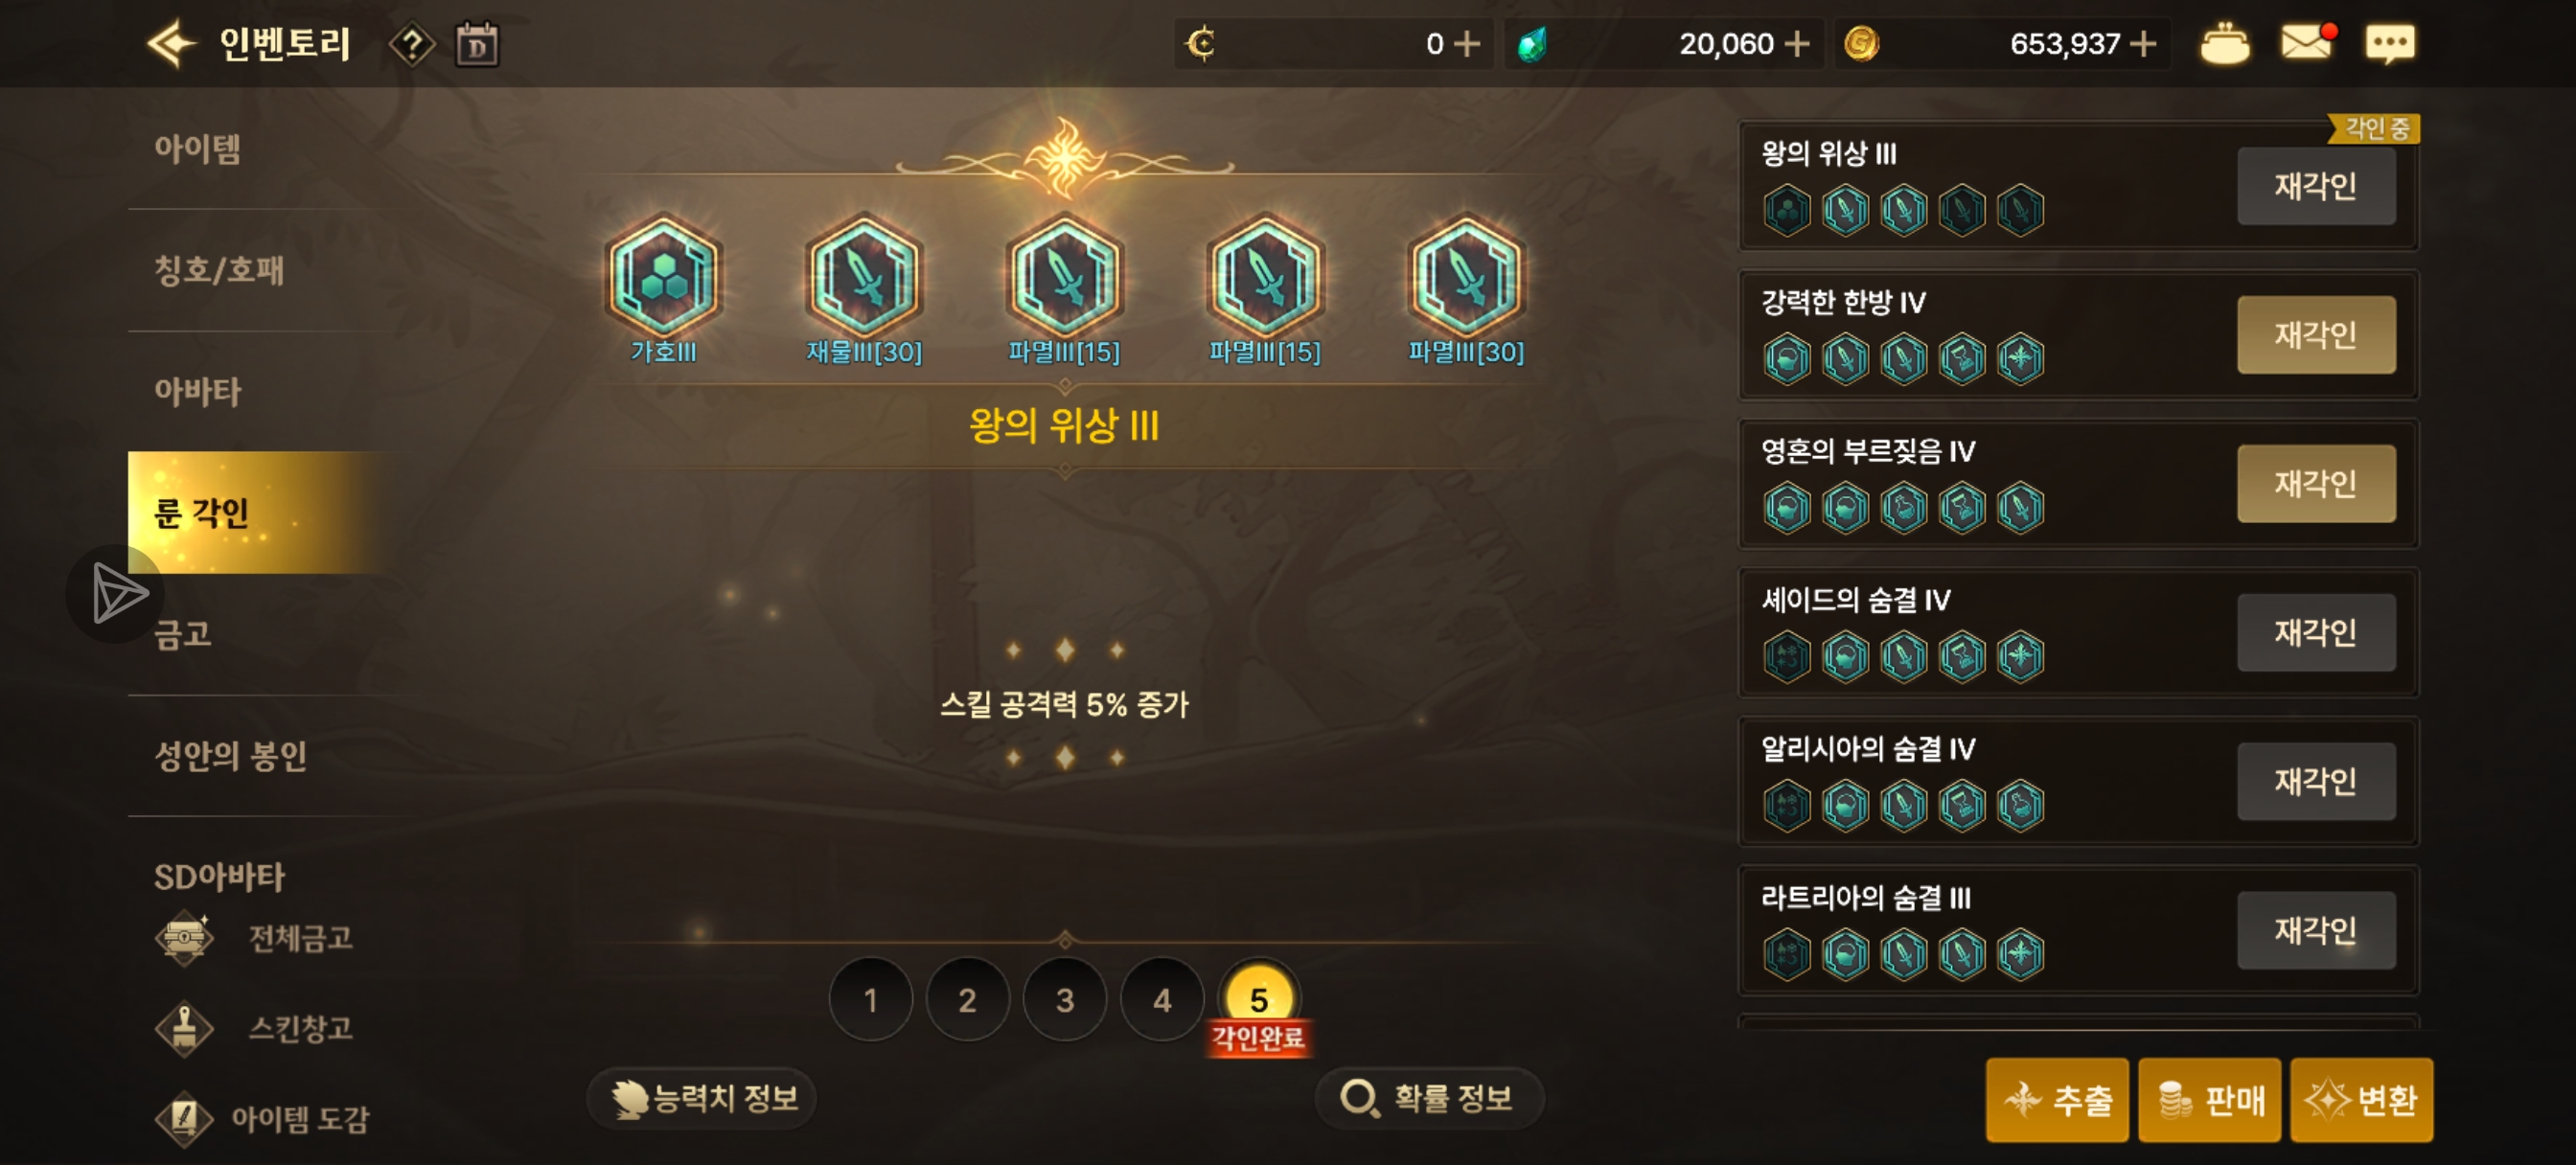Viewport: 2576px width, 1165px height.
Task: Open the 아바타 tab
Action: coord(197,391)
